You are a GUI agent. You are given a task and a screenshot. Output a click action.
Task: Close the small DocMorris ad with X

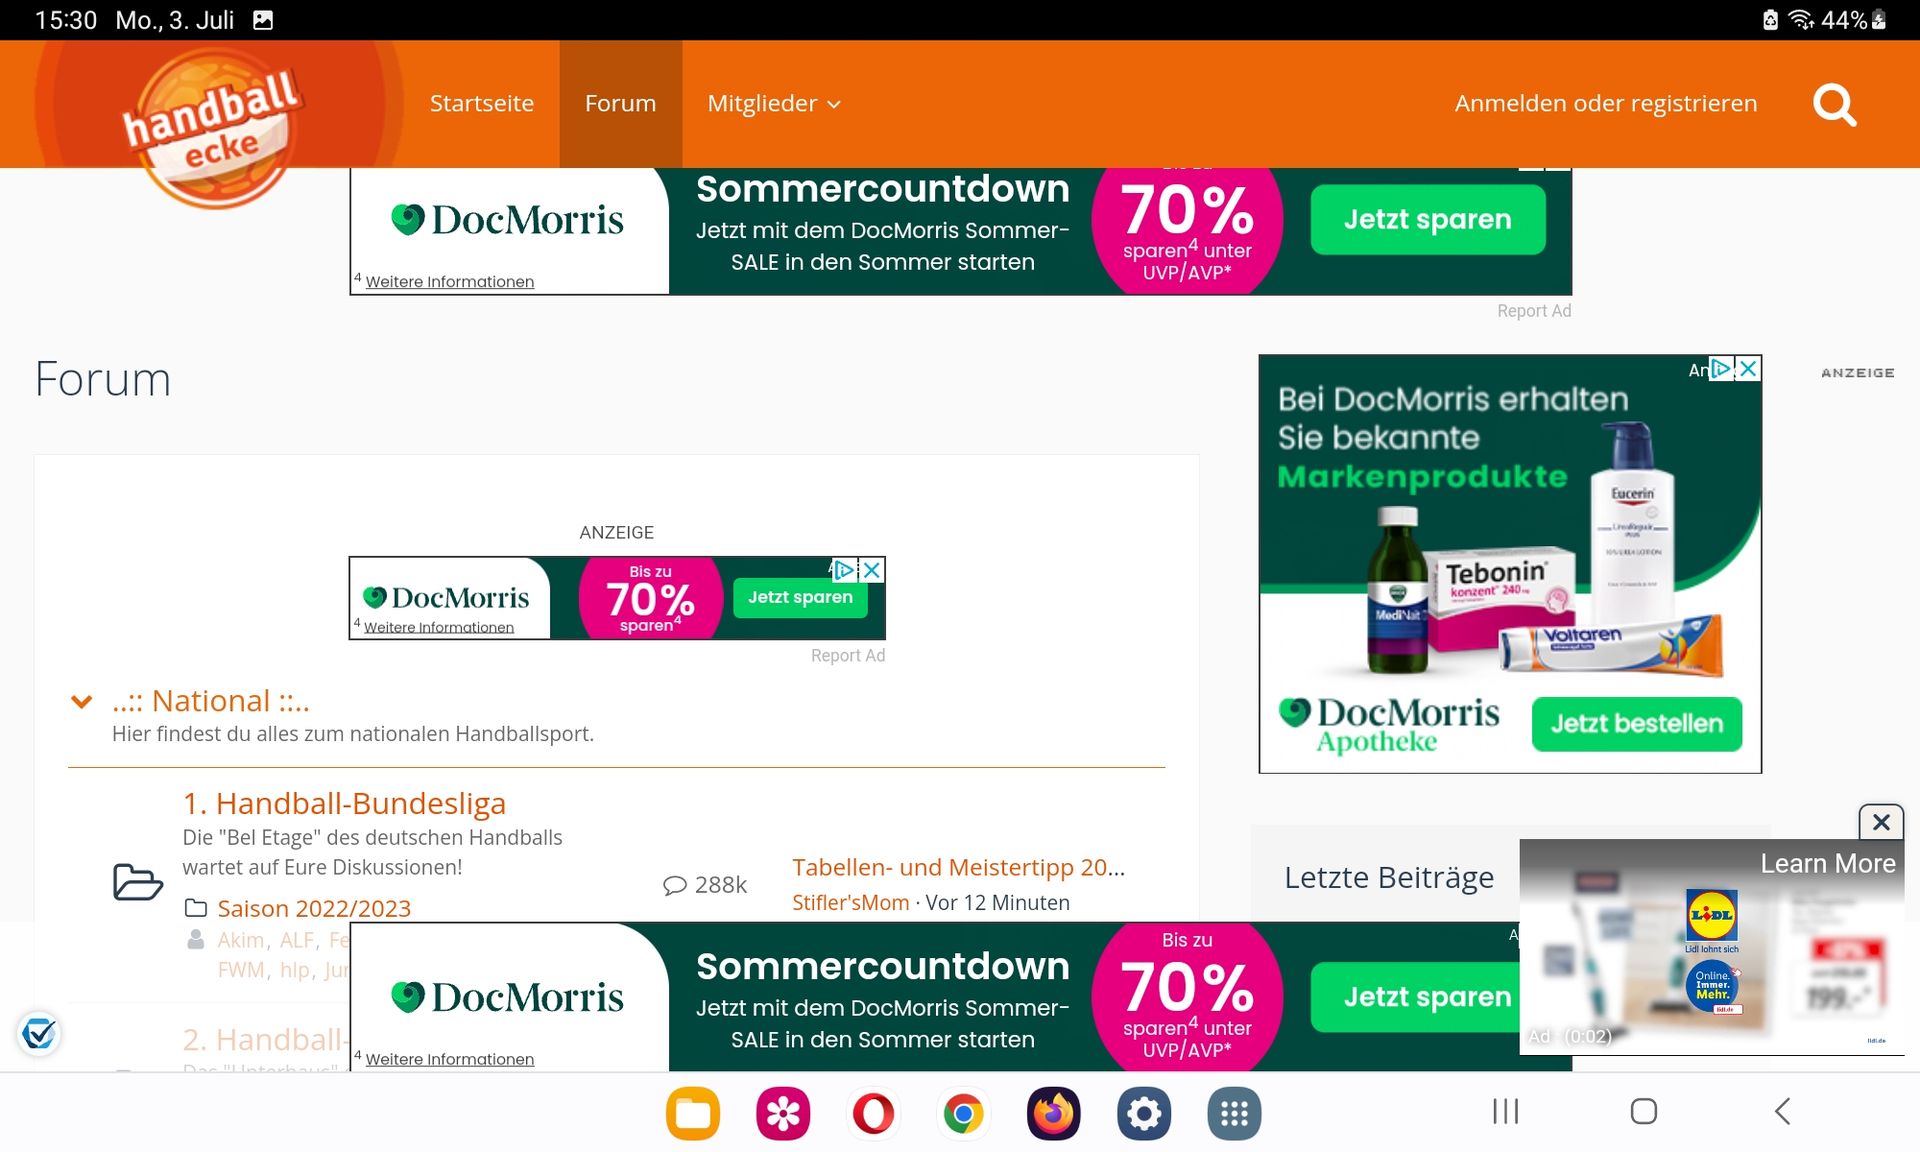(x=872, y=570)
